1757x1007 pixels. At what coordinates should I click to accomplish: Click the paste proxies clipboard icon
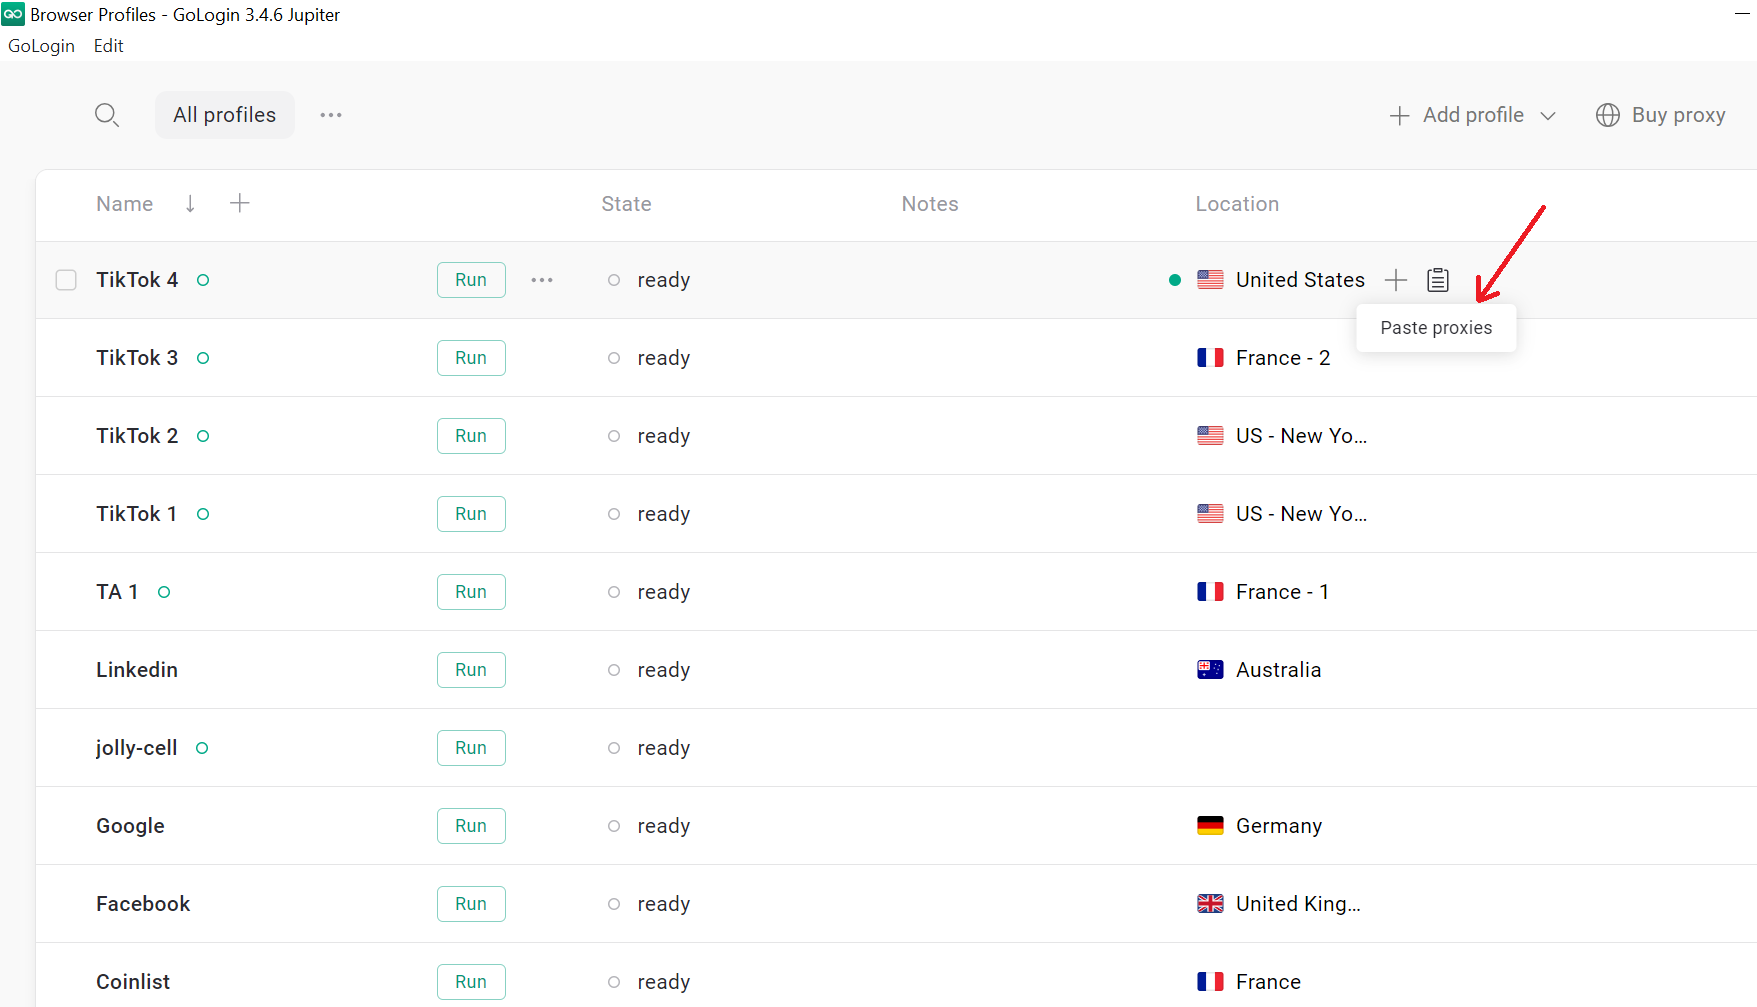point(1438,280)
